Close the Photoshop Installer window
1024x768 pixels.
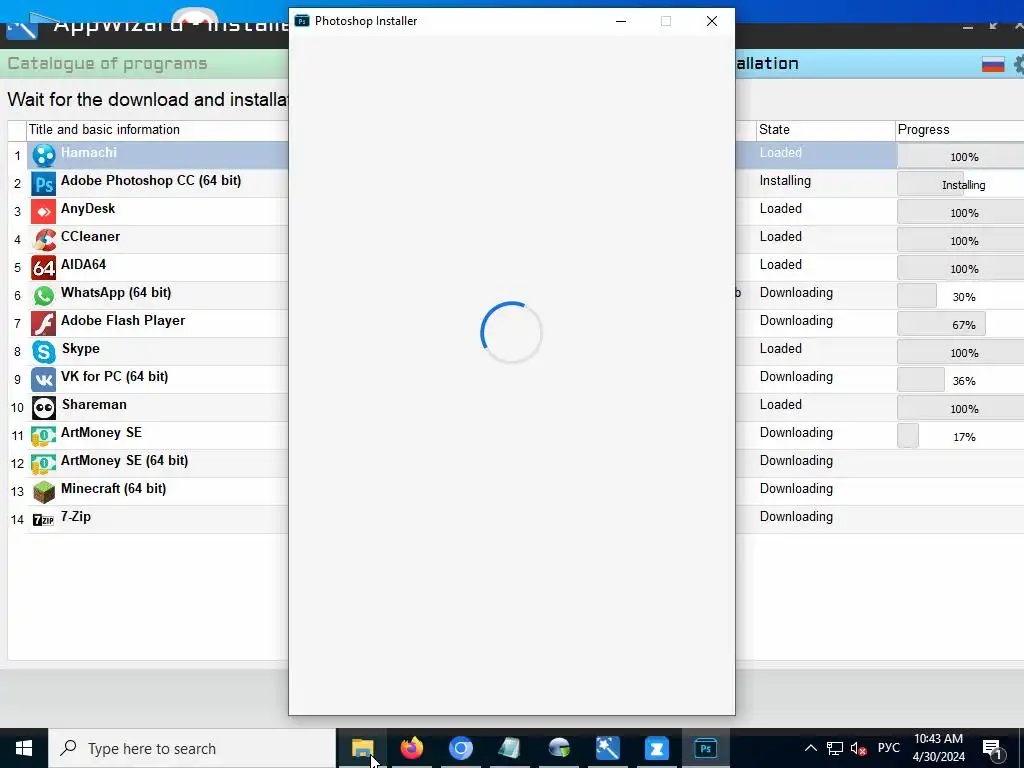click(x=712, y=21)
